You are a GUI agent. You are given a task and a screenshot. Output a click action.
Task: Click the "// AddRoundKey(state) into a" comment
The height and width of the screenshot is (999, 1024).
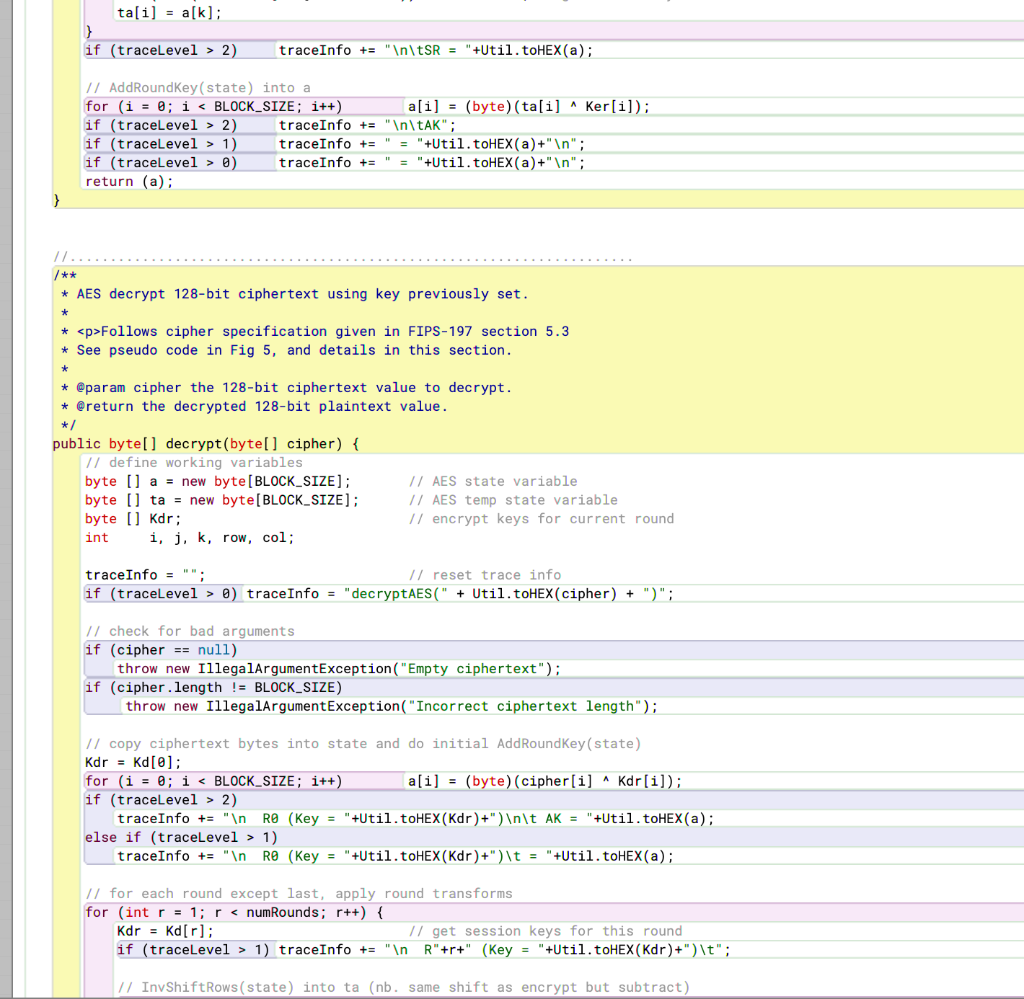tap(185, 87)
